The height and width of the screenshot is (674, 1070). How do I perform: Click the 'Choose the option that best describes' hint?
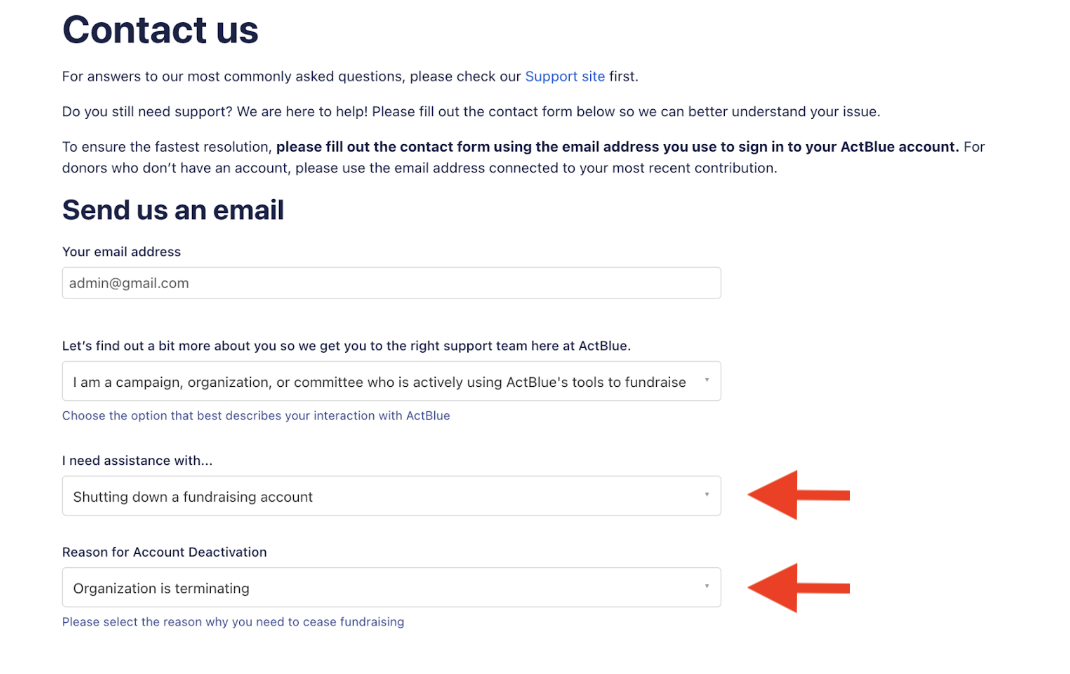click(x=256, y=416)
